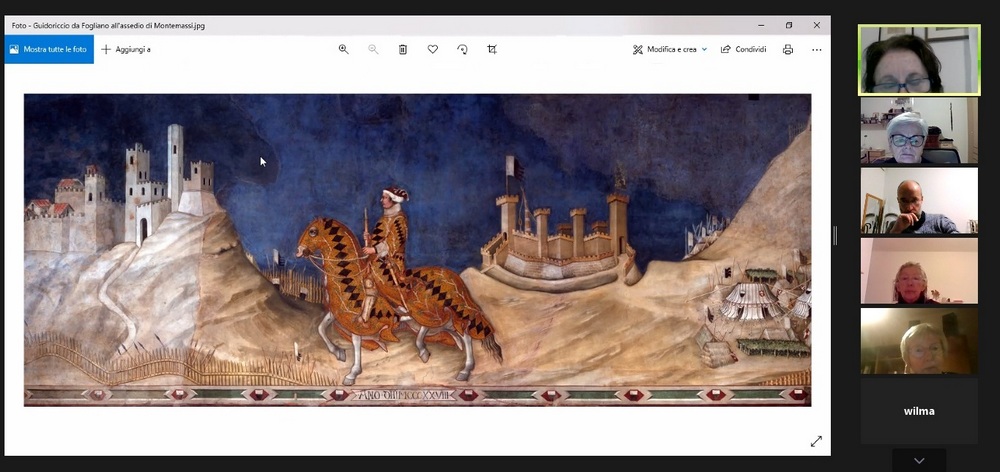
Task: Expand participant list with down chevron
Action: (x=919, y=460)
